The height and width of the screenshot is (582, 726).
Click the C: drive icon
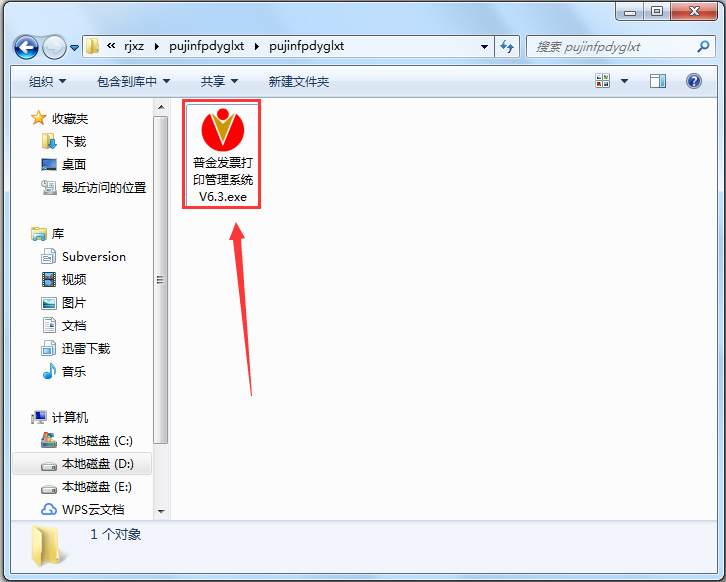click(x=49, y=440)
